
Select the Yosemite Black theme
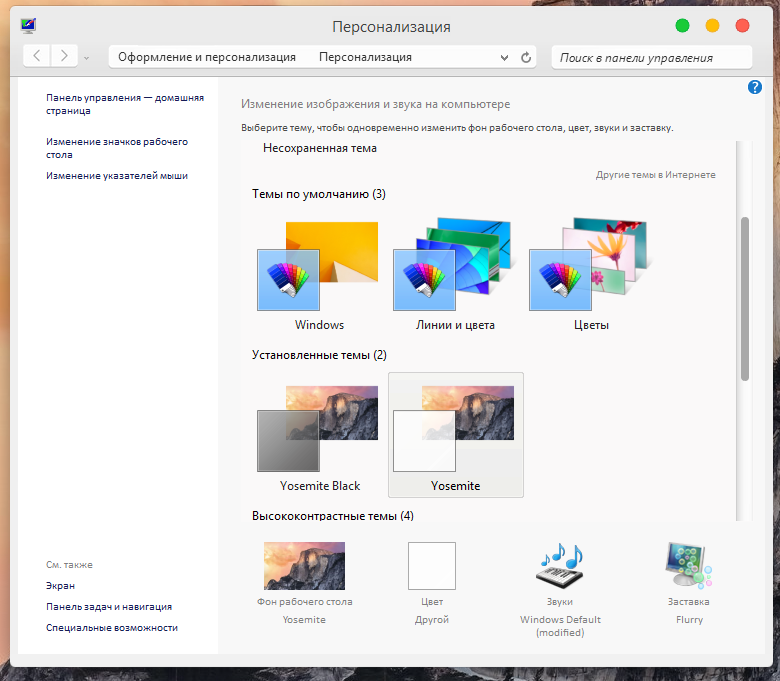tap(319, 435)
